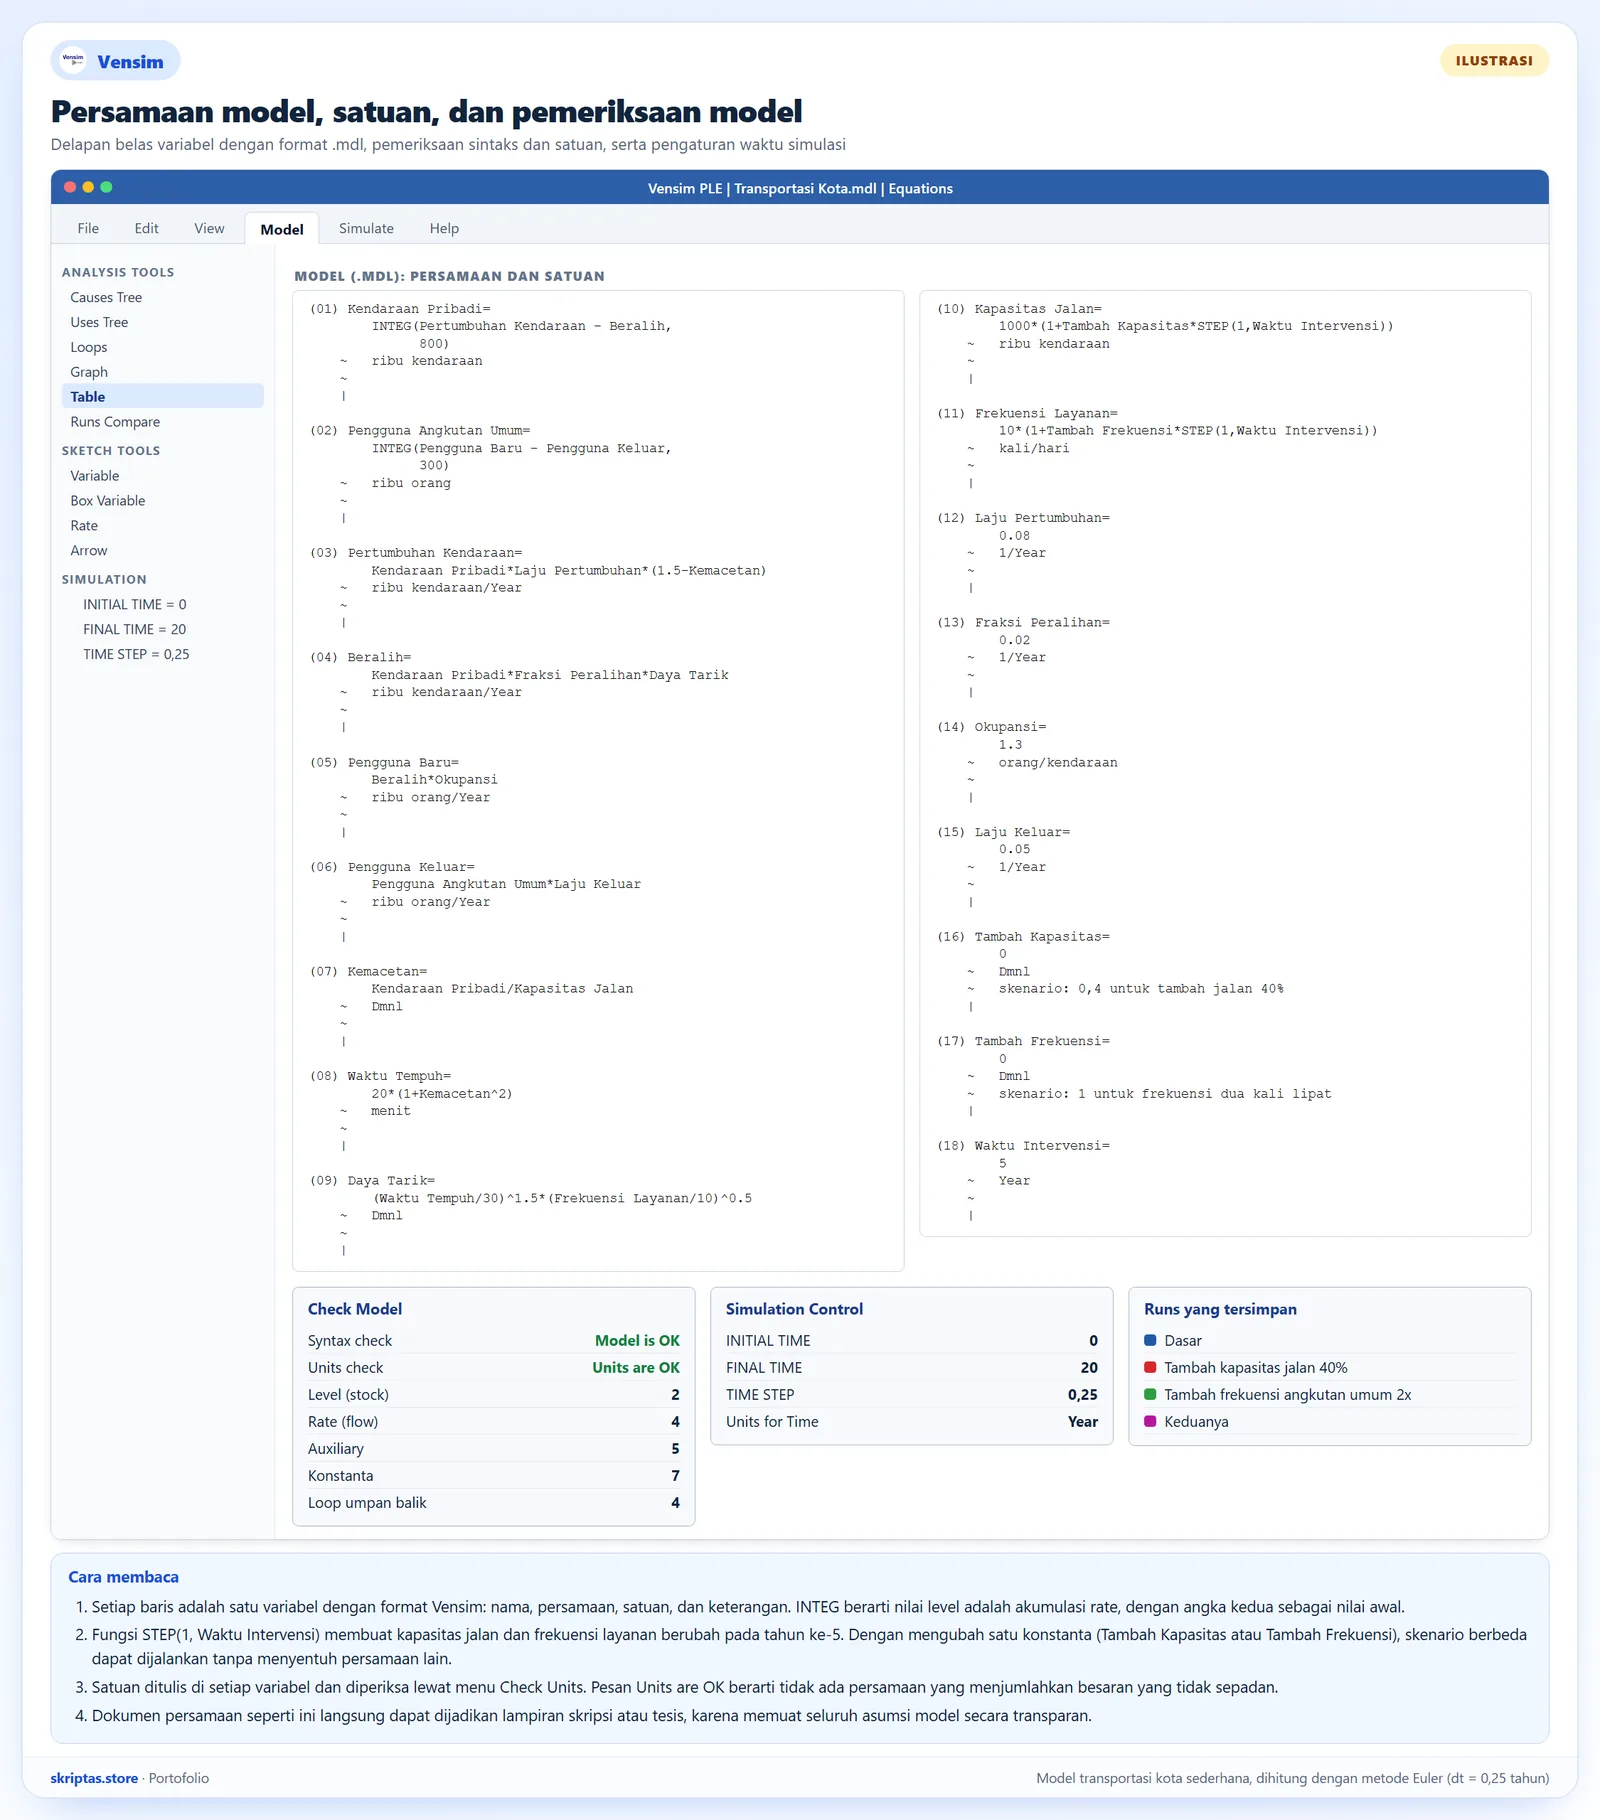This screenshot has height=1820, width=1600.
Task: Open the View menu
Action: [209, 228]
